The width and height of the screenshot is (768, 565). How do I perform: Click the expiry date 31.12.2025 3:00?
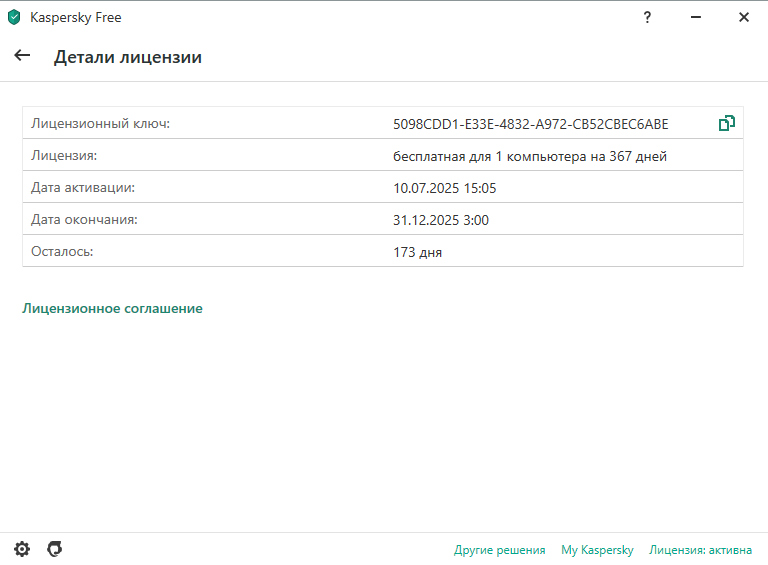coord(441,220)
